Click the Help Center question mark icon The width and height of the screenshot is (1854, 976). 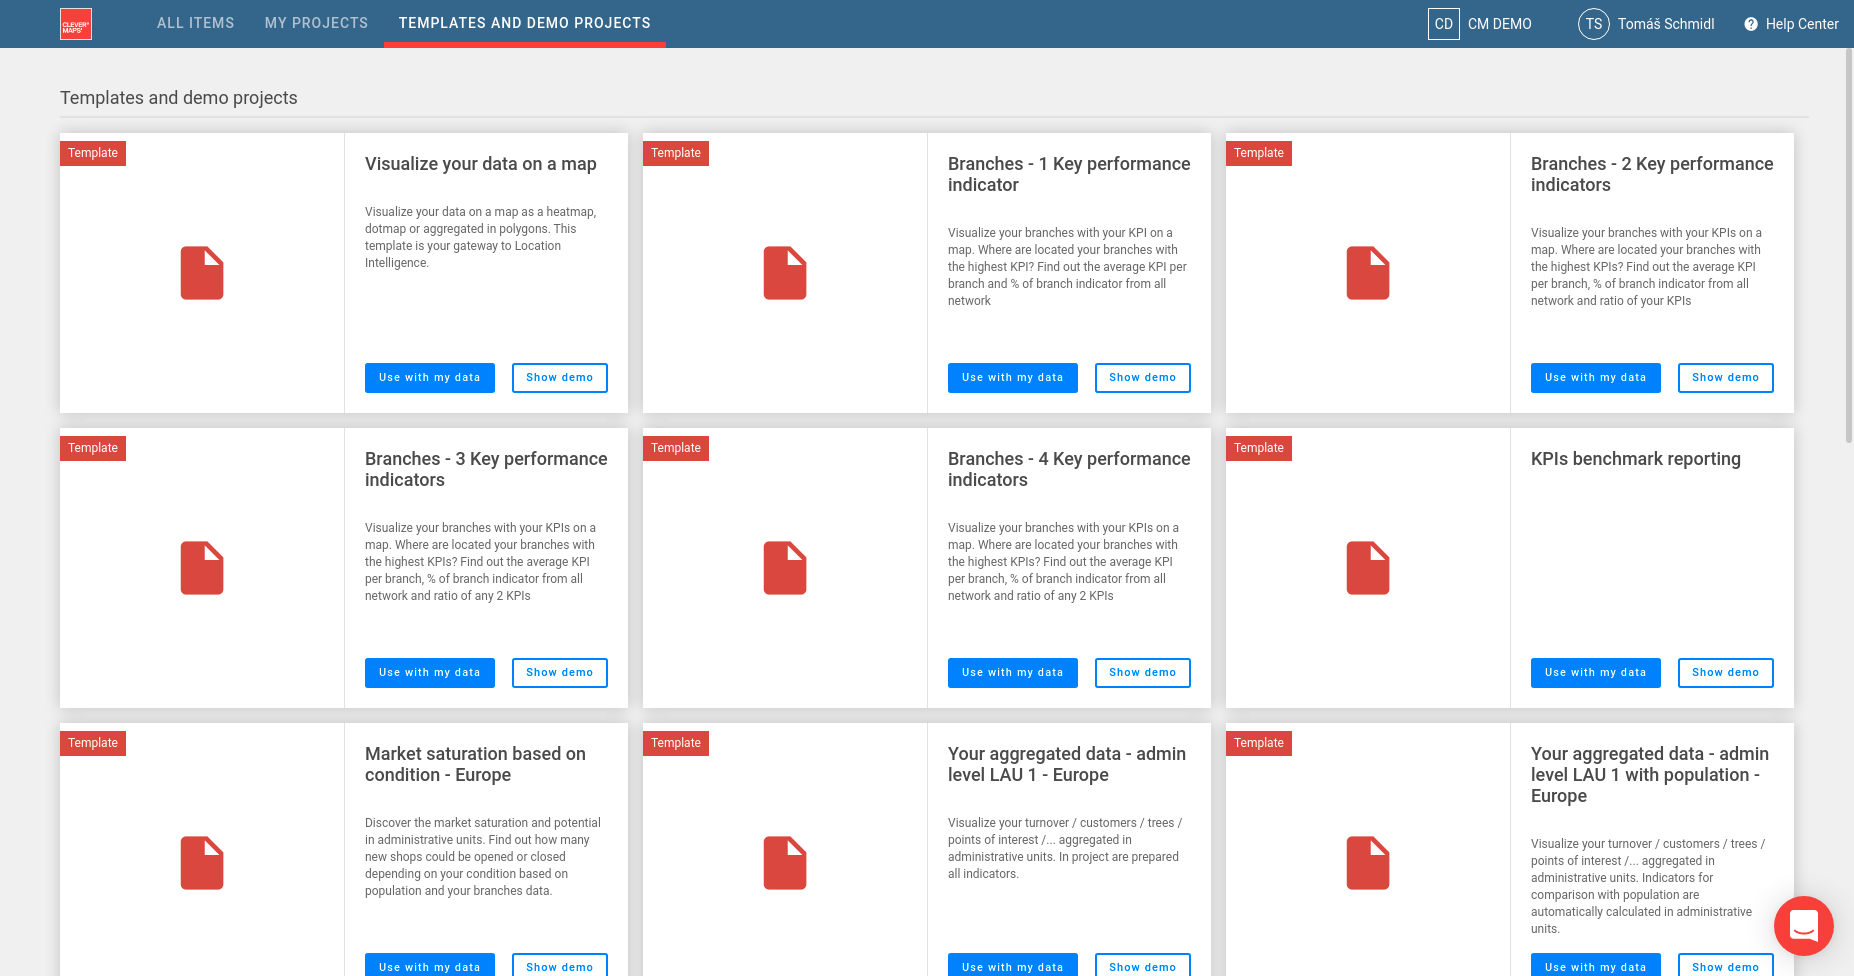[x=1751, y=24]
